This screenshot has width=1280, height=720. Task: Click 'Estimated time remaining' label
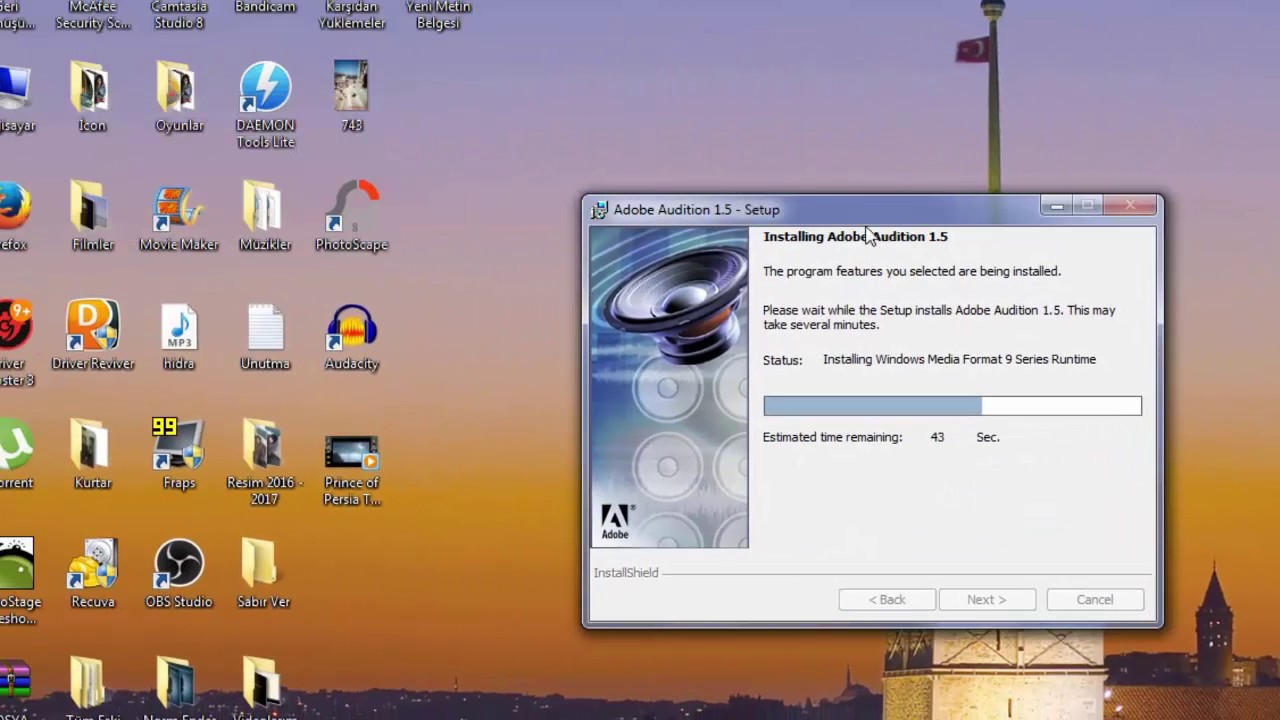(x=832, y=437)
